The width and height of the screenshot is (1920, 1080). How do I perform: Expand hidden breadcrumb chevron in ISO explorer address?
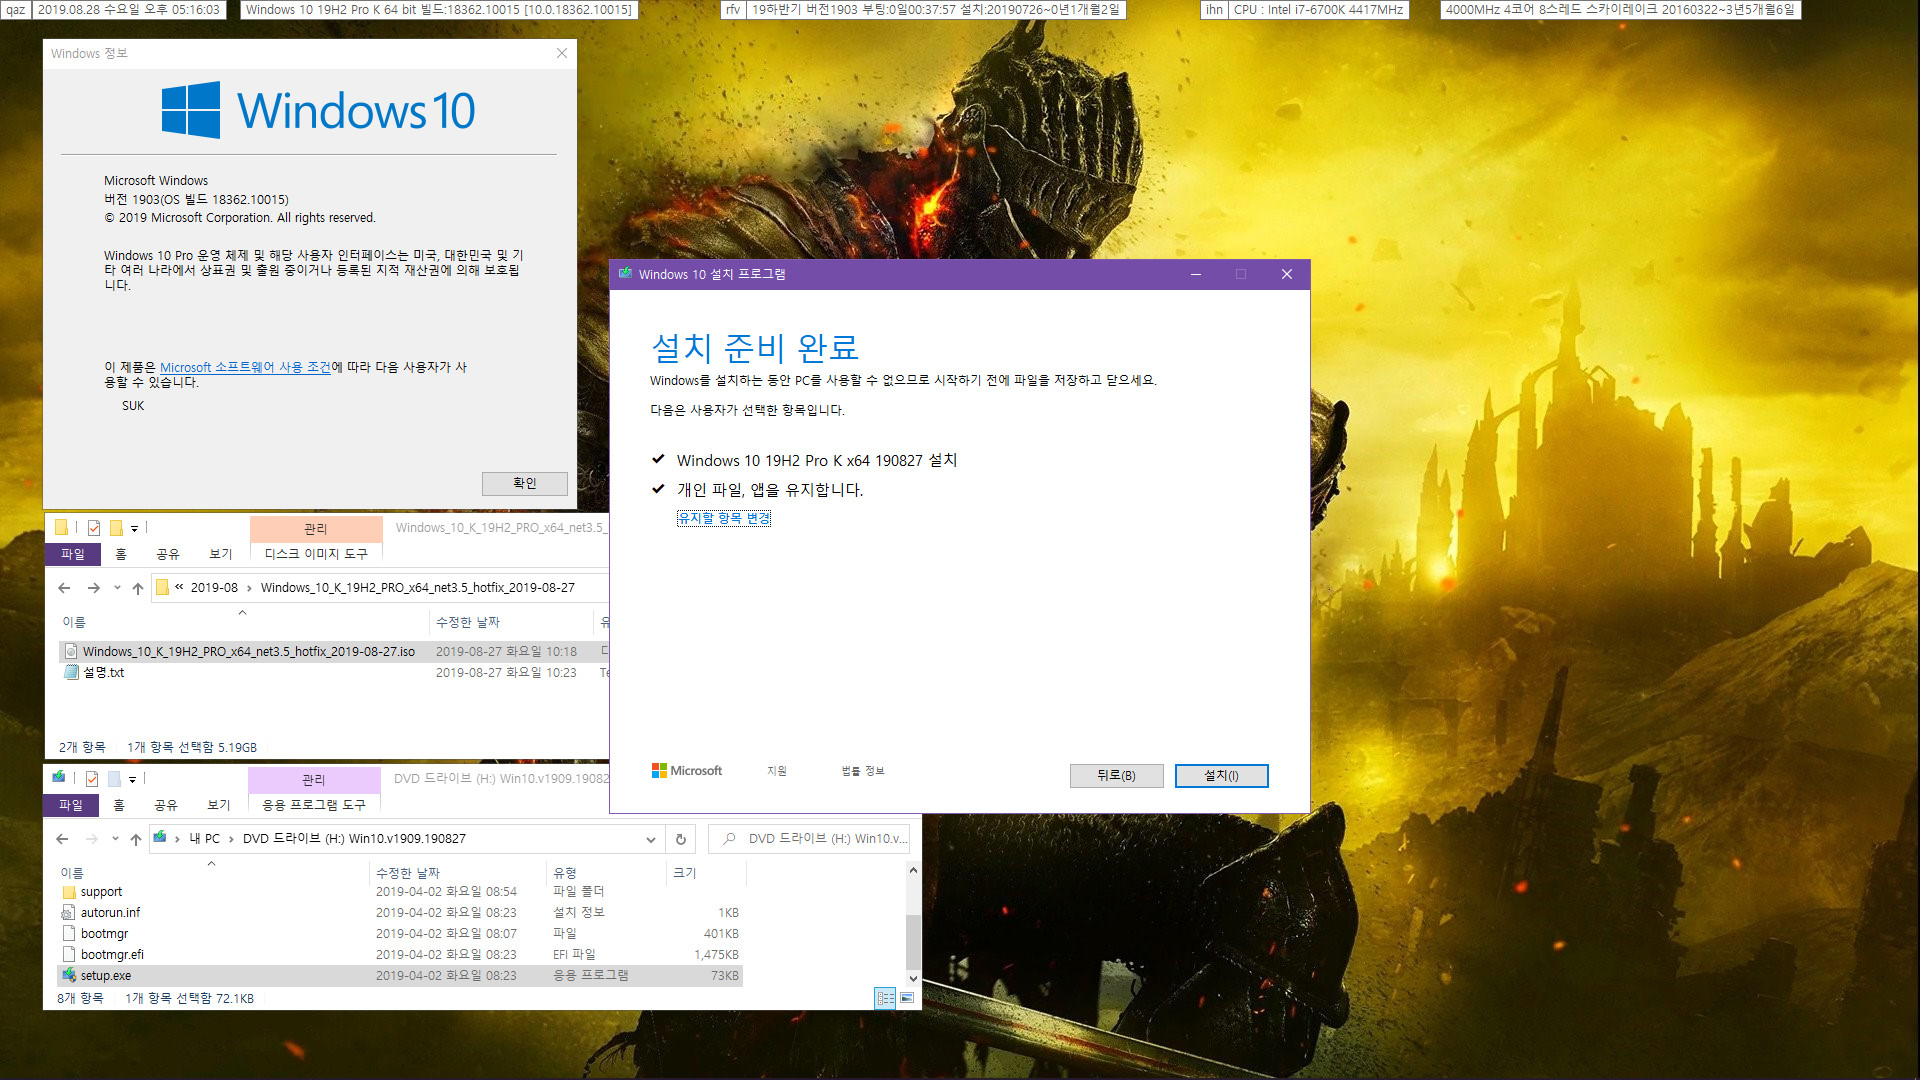pyautogui.click(x=179, y=588)
